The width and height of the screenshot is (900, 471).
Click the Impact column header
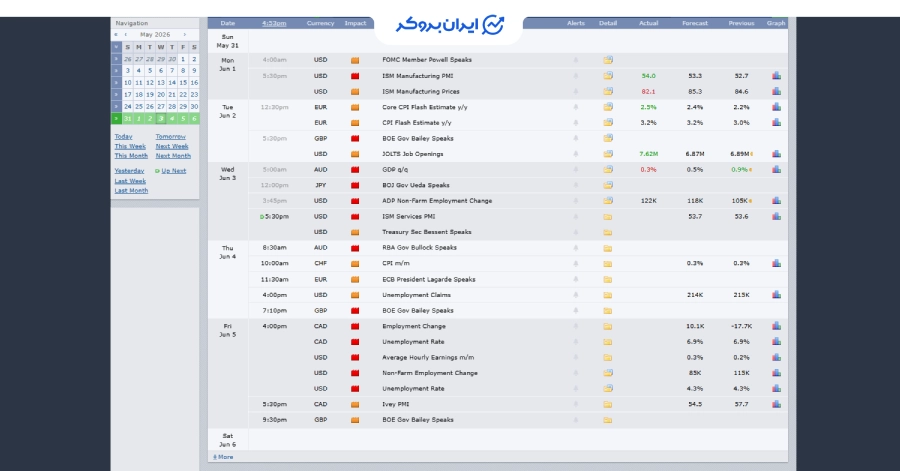355,24
